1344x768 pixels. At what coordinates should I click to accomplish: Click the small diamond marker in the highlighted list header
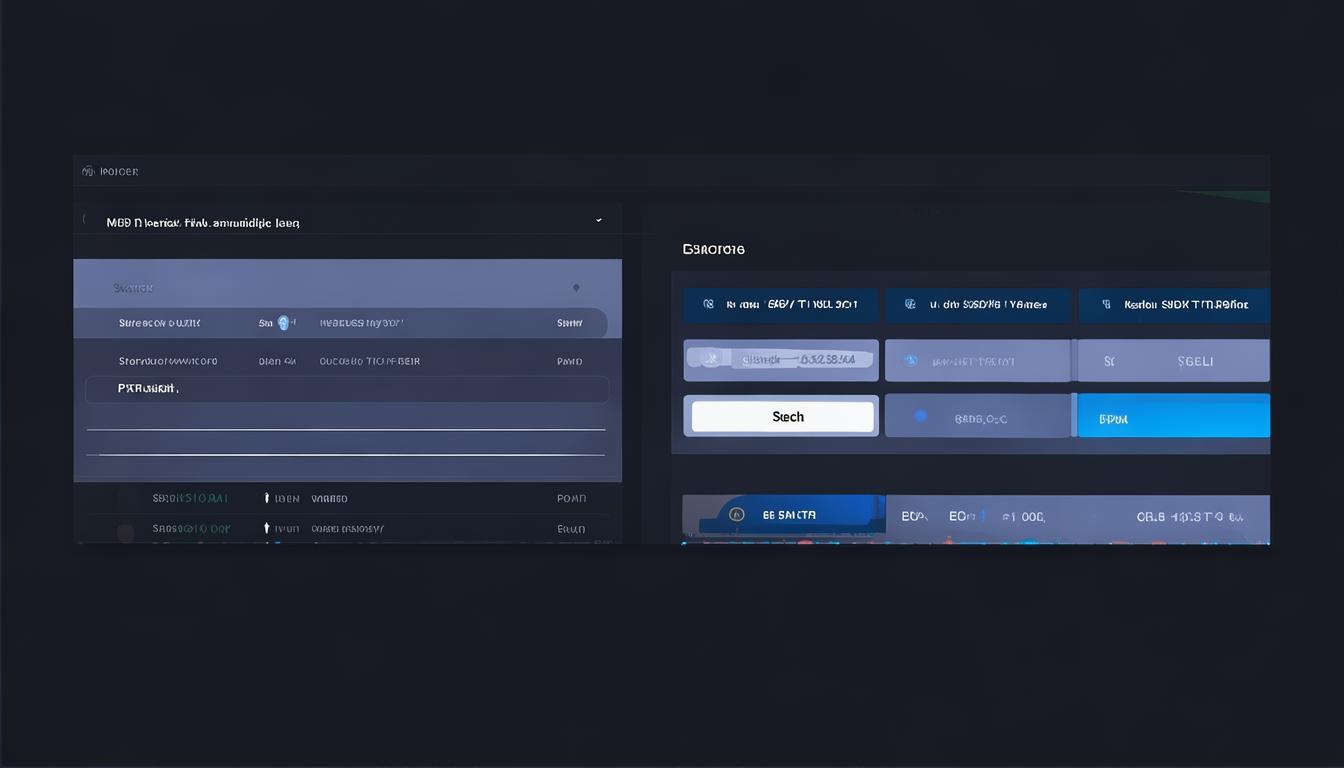pyautogui.click(x=576, y=288)
